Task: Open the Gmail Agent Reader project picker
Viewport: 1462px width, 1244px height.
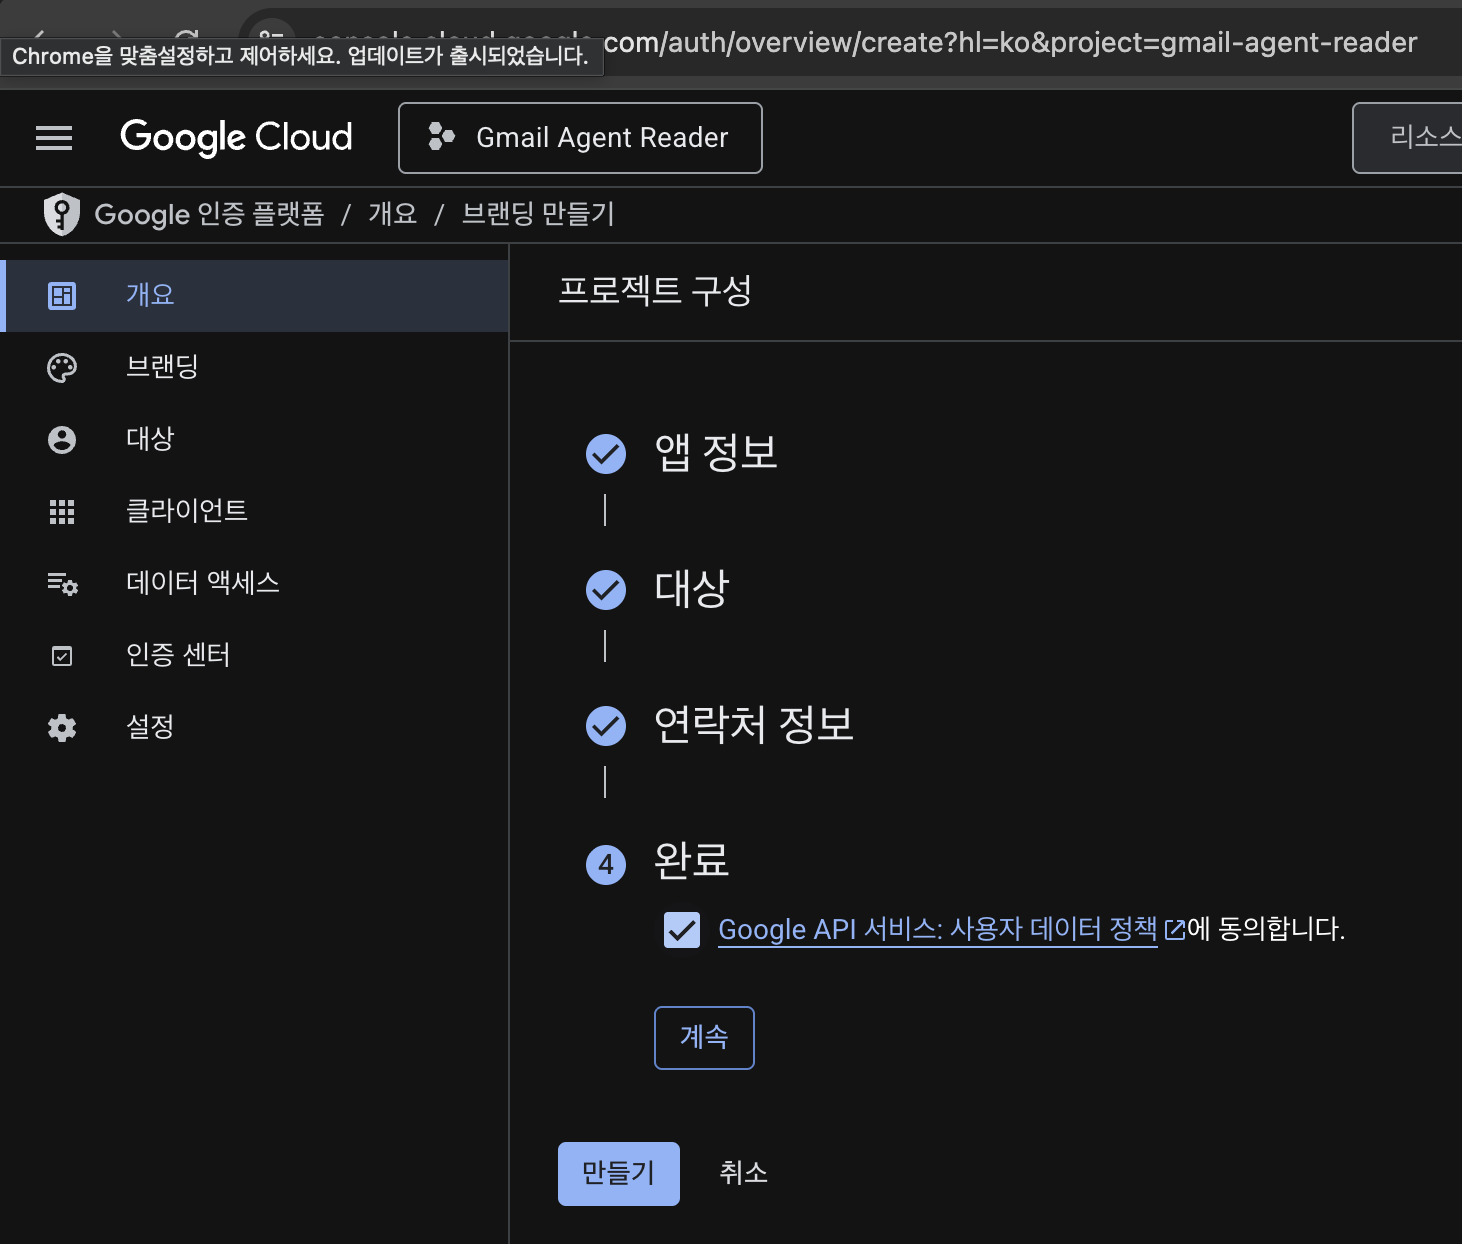Action: click(580, 138)
